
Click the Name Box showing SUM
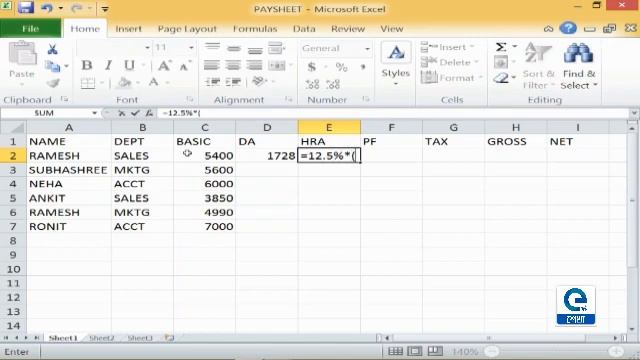(44, 113)
